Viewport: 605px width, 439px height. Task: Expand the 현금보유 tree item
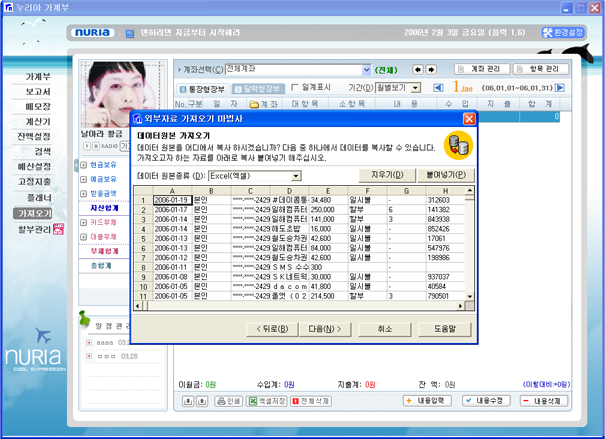pyautogui.click(x=84, y=163)
